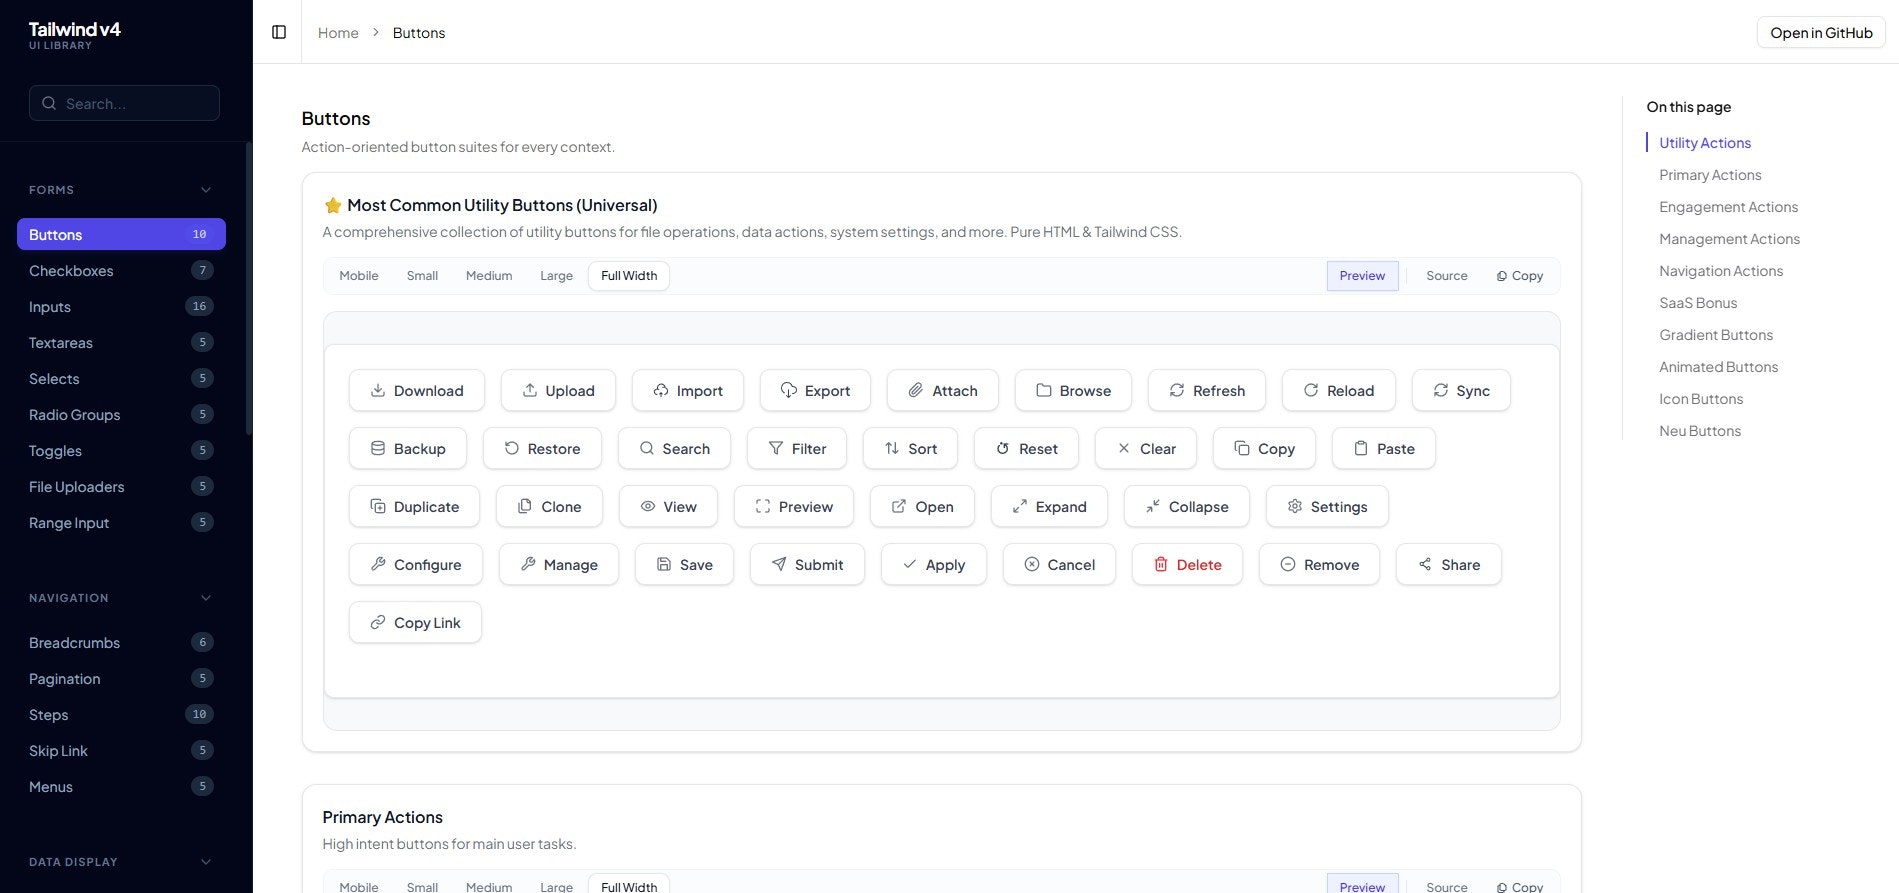Screen dimensions: 1899x893
Task: Click the Import cloud button
Action: tap(687, 390)
